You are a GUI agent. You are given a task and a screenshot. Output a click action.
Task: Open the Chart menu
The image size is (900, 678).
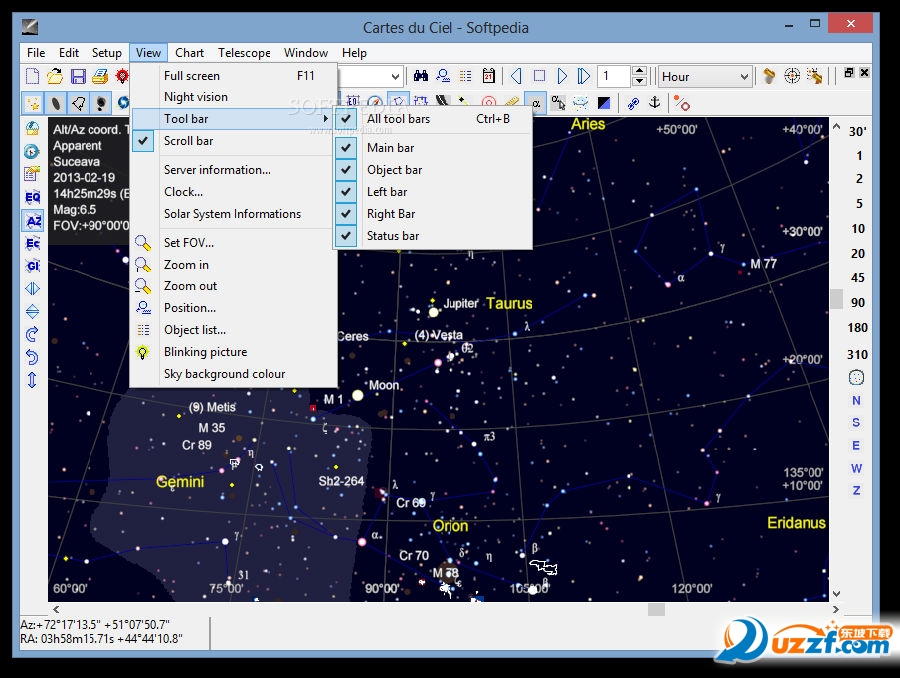pos(189,53)
